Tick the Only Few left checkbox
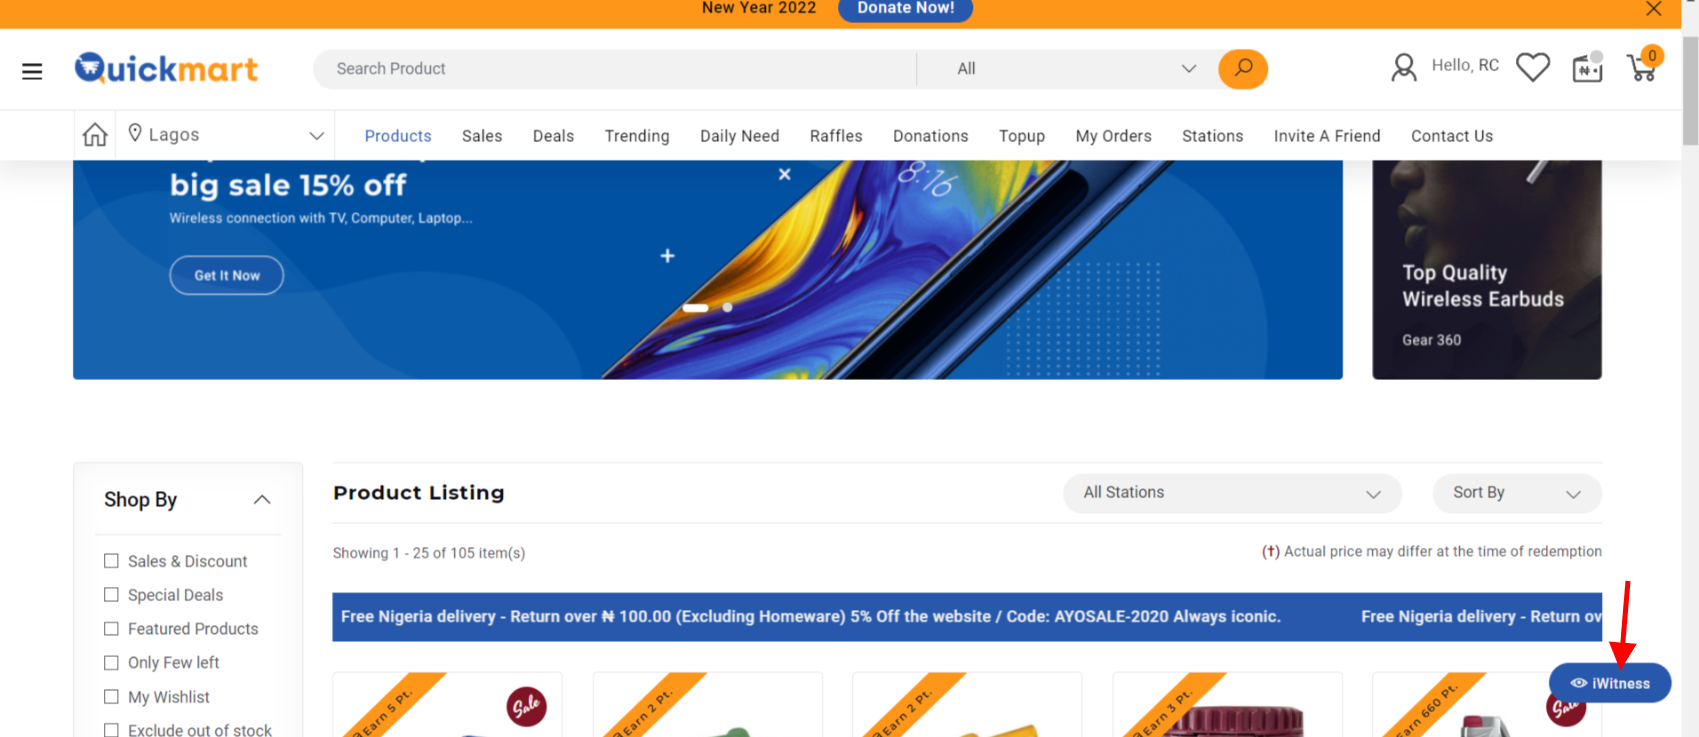The height and width of the screenshot is (737, 1699). pyautogui.click(x=112, y=663)
